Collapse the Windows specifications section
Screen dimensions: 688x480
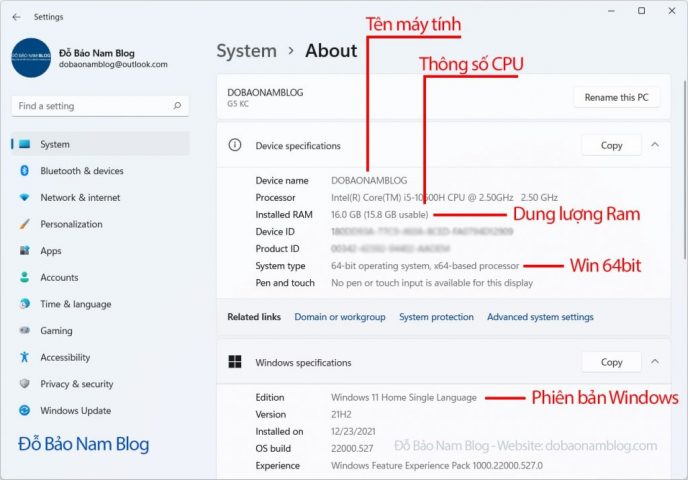(x=655, y=362)
